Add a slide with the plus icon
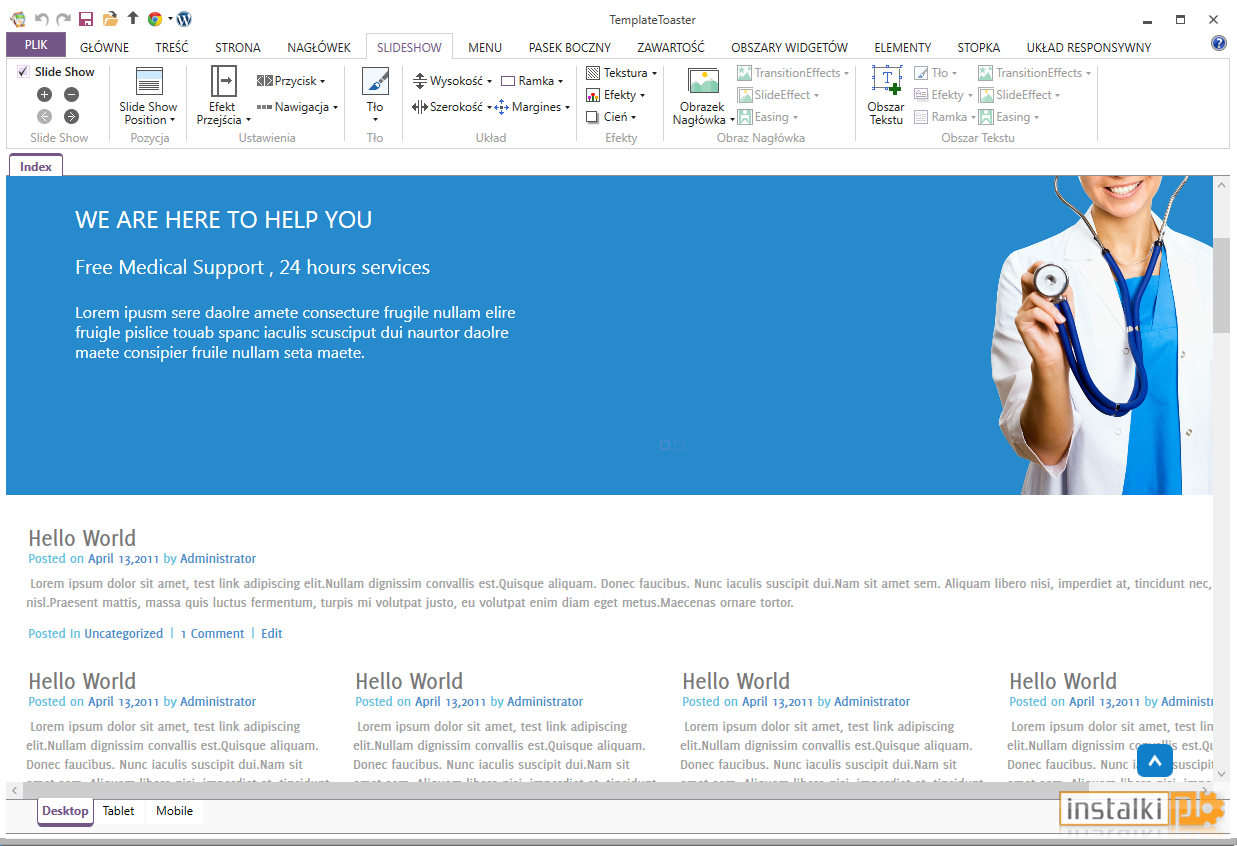Image resolution: width=1237 pixels, height=846 pixels. pyautogui.click(x=44, y=95)
